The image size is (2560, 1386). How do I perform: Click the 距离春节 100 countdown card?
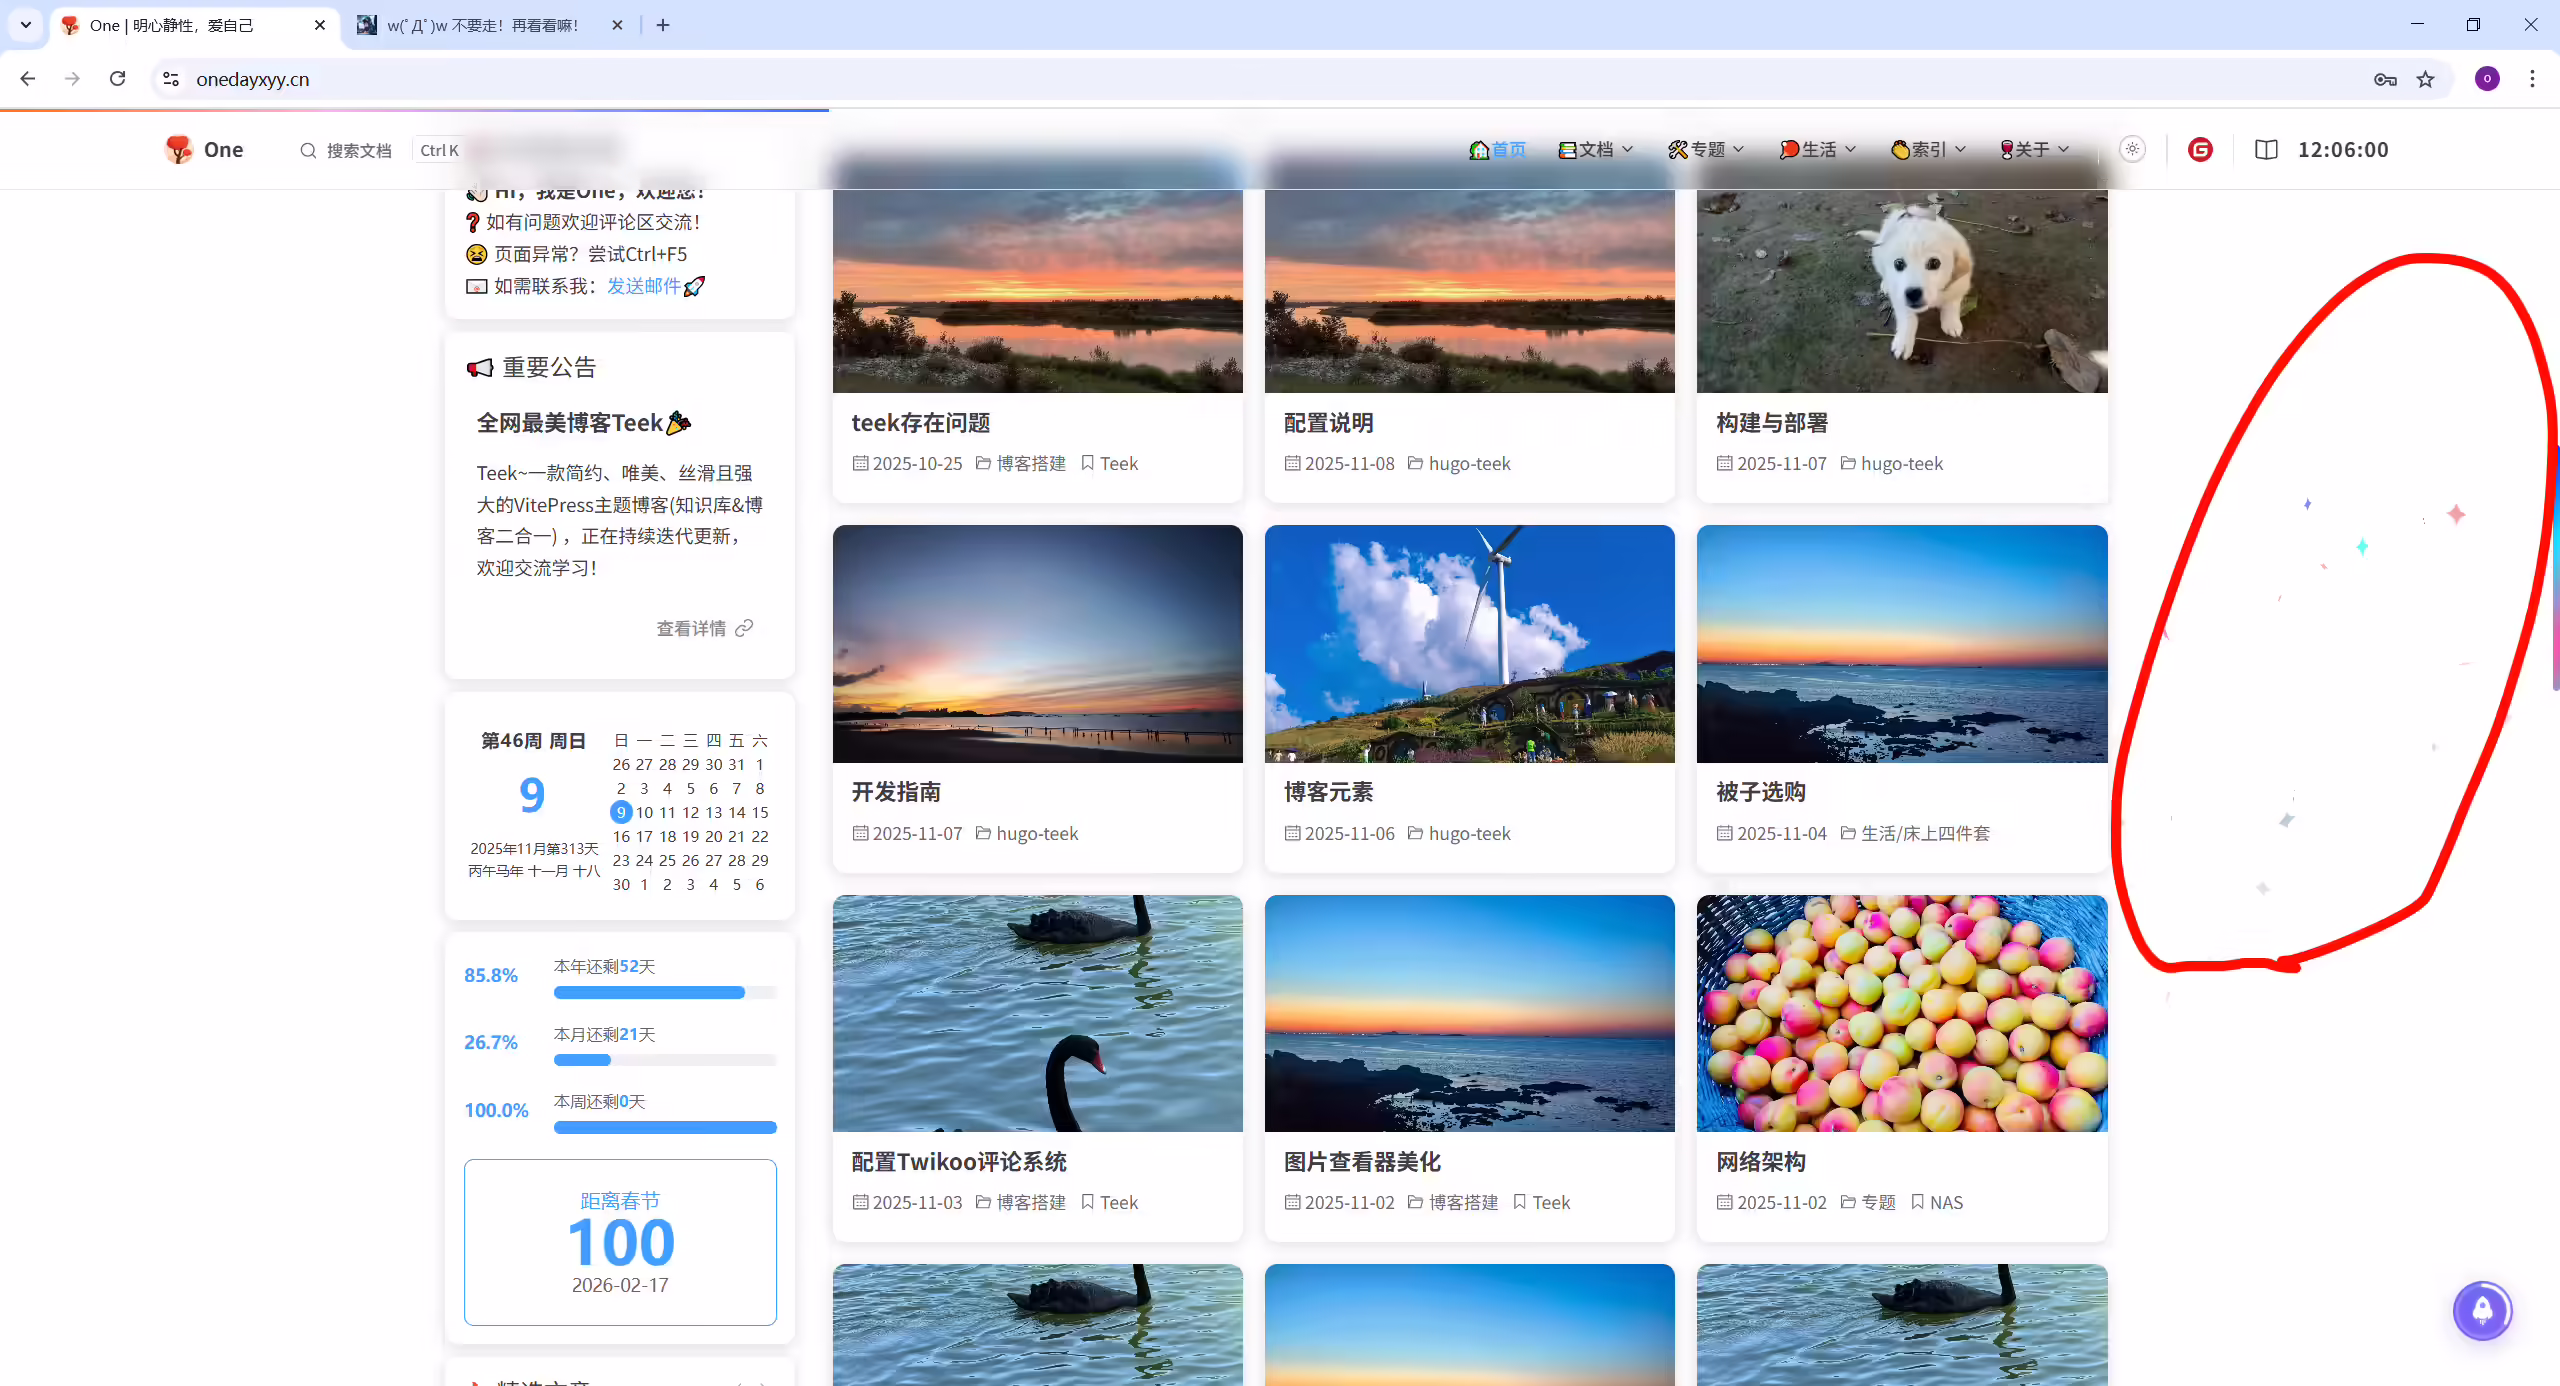pyautogui.click(x=620, y=1242)
